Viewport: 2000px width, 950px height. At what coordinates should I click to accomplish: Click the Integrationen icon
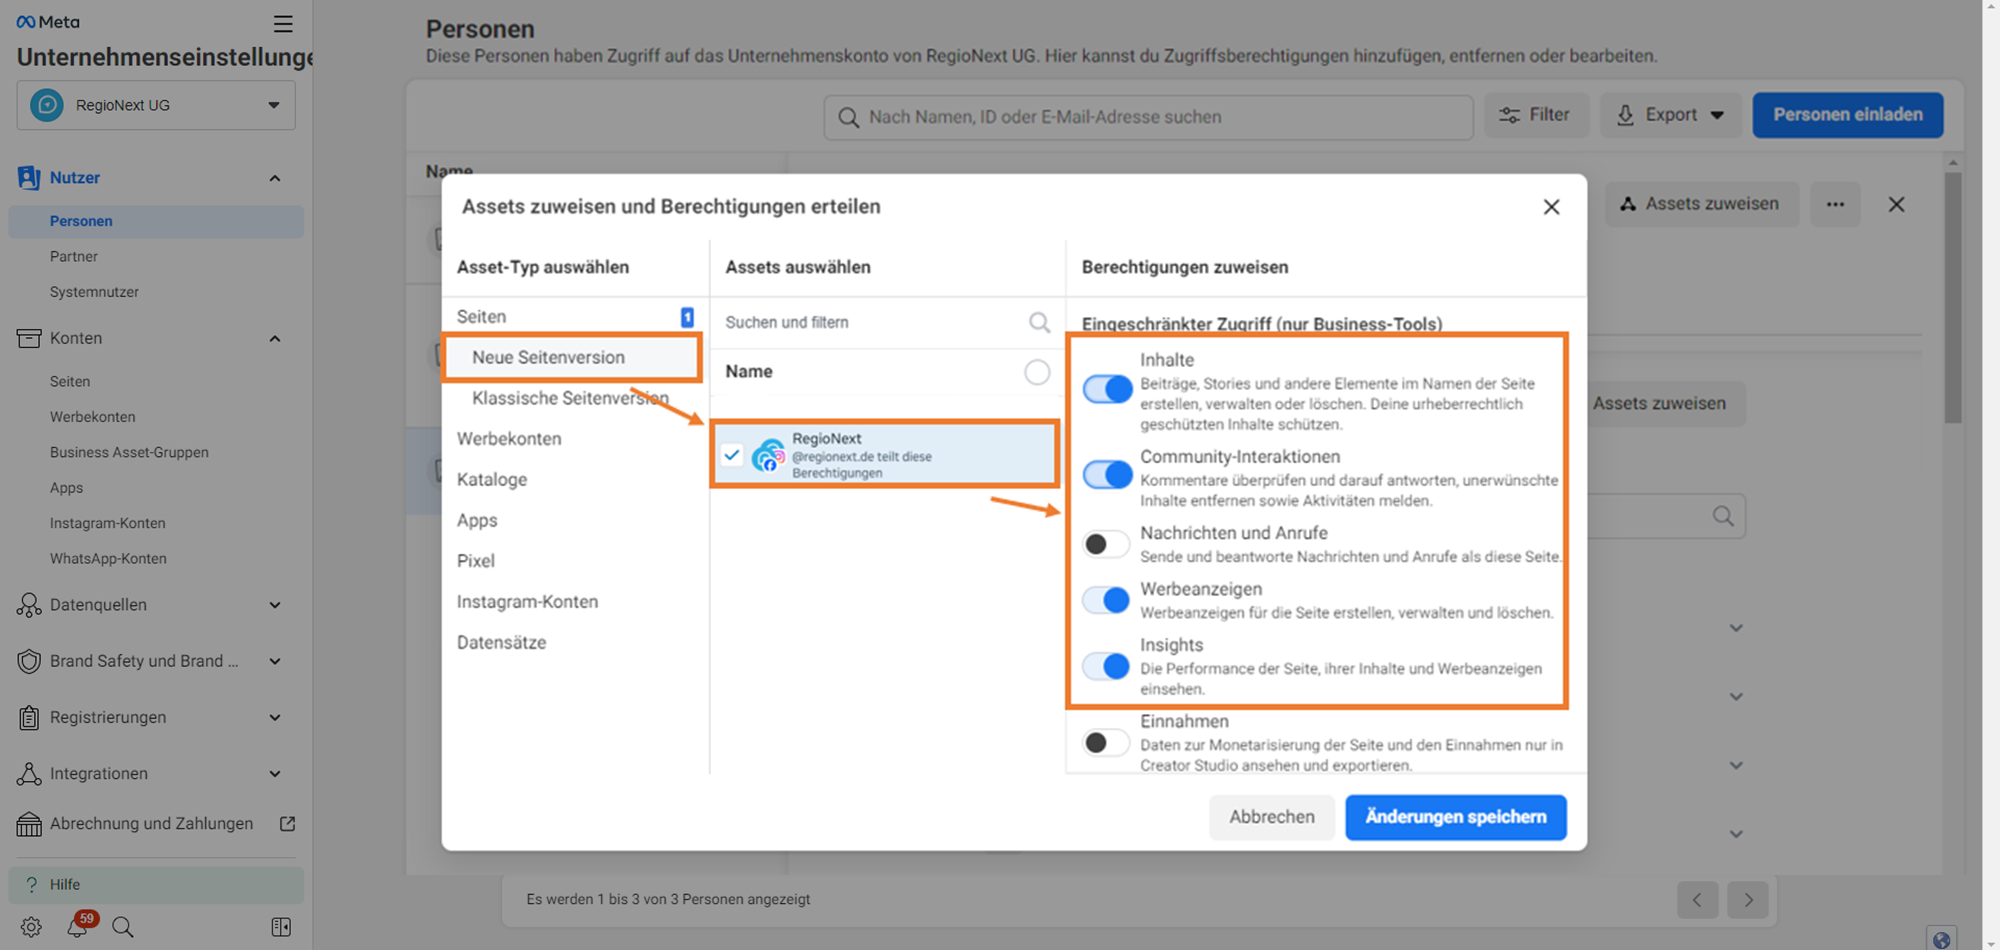29,773
